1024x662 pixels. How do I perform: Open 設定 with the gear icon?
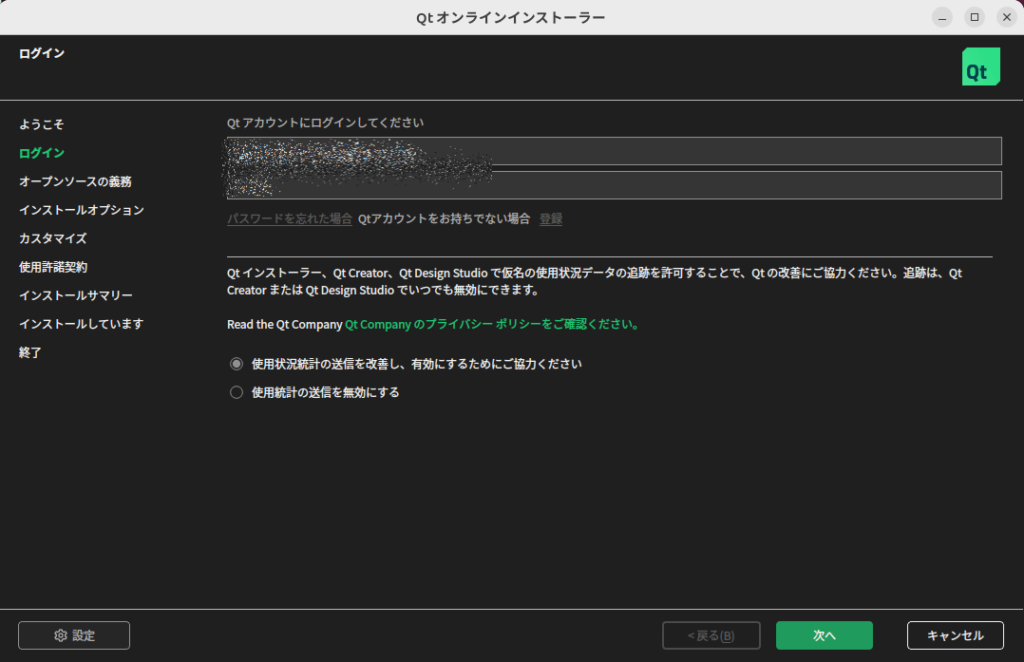74,635
